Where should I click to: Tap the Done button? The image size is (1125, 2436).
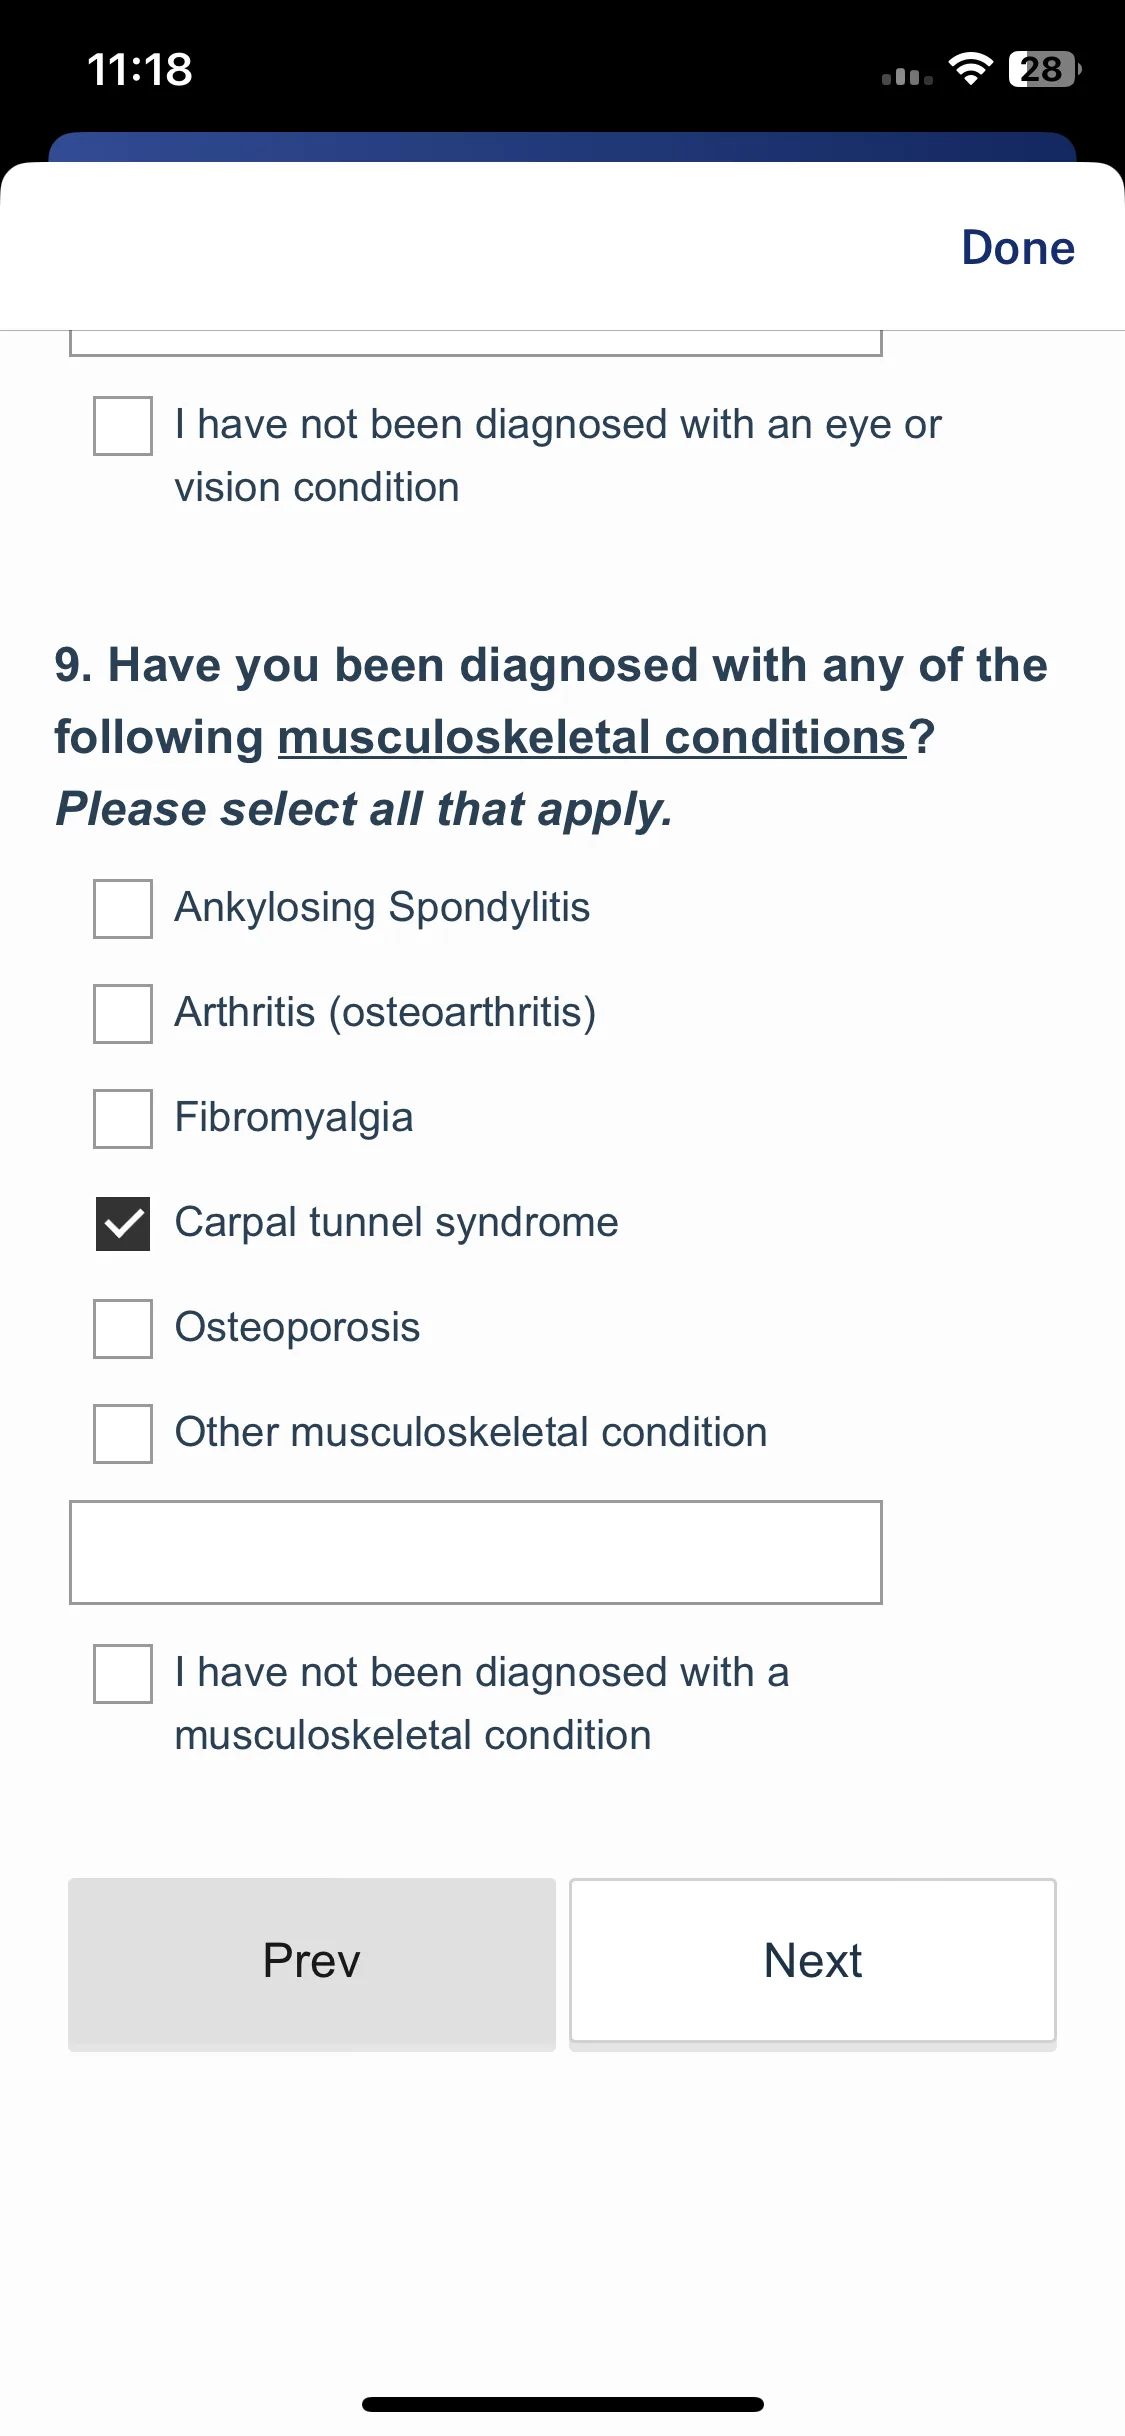tap(1018, 248)
